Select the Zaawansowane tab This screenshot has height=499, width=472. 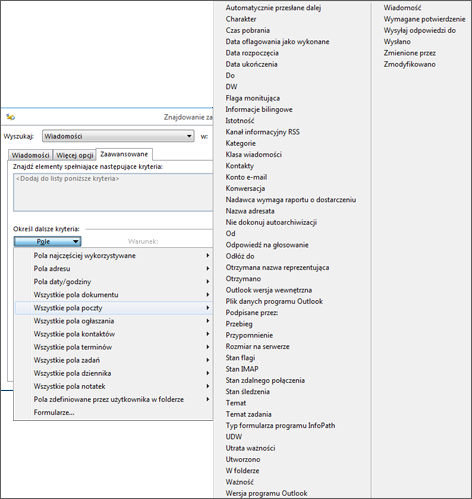click(124, 154)
